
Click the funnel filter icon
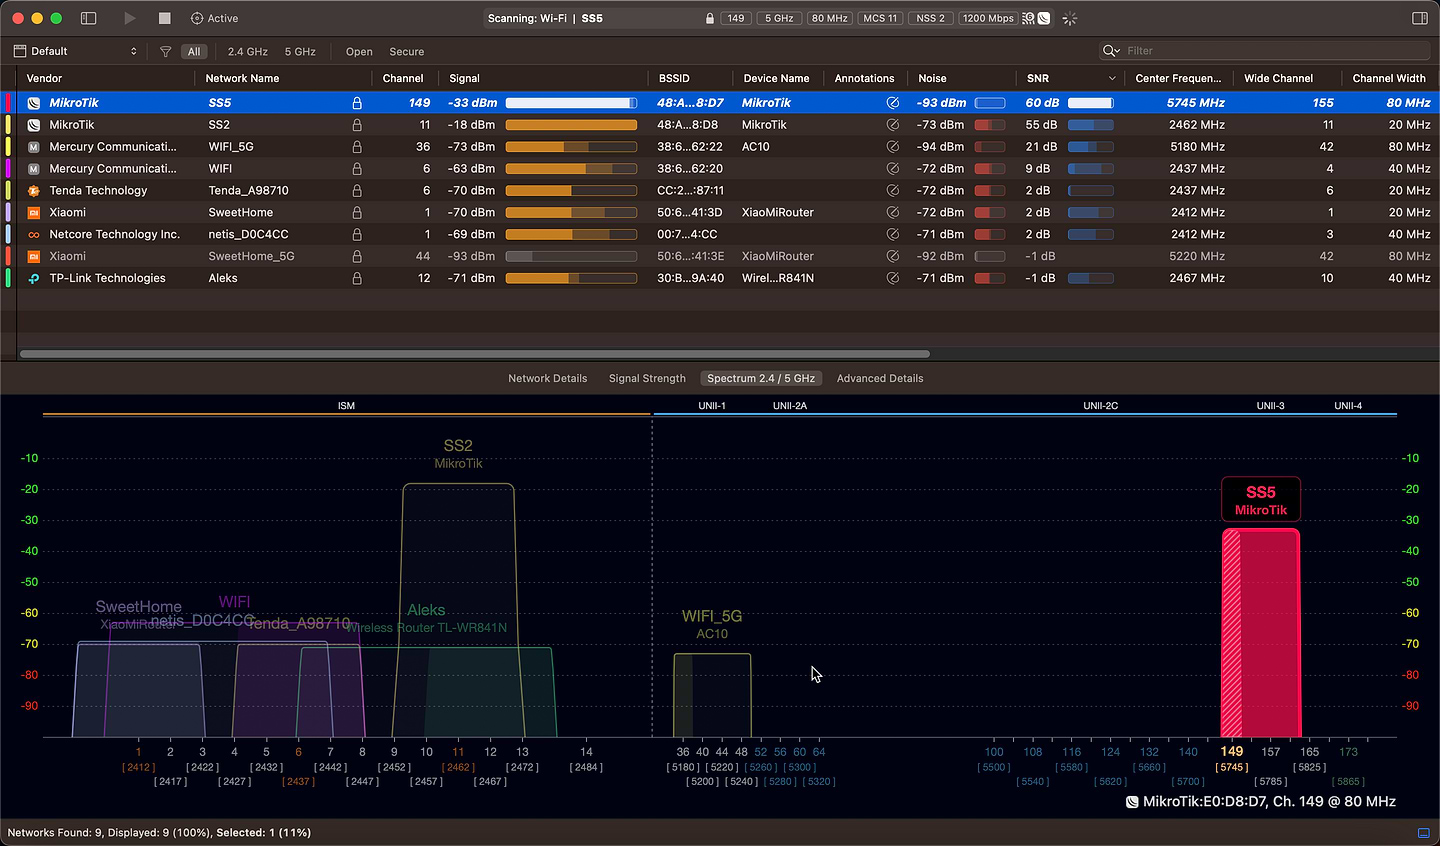pyautogui.click(x=165, y=51)
